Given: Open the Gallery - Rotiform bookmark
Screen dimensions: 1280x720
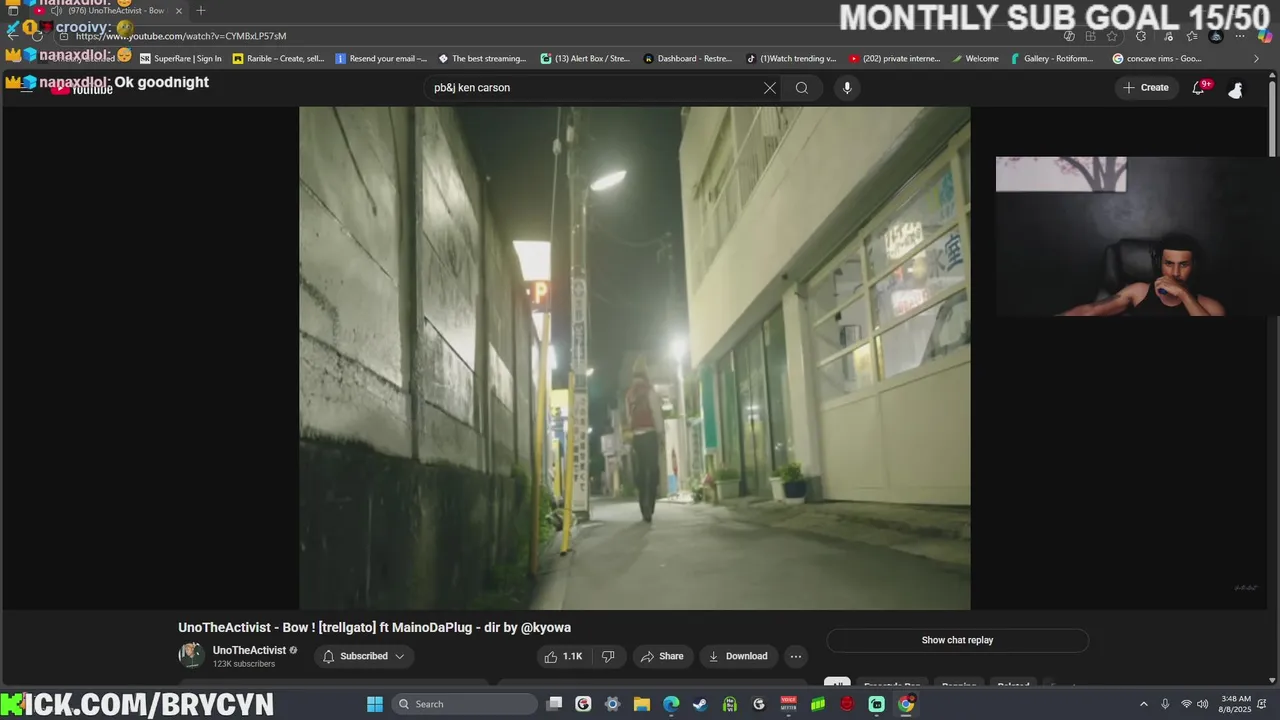Looking at the screenshot, I should coord(1052,59).
